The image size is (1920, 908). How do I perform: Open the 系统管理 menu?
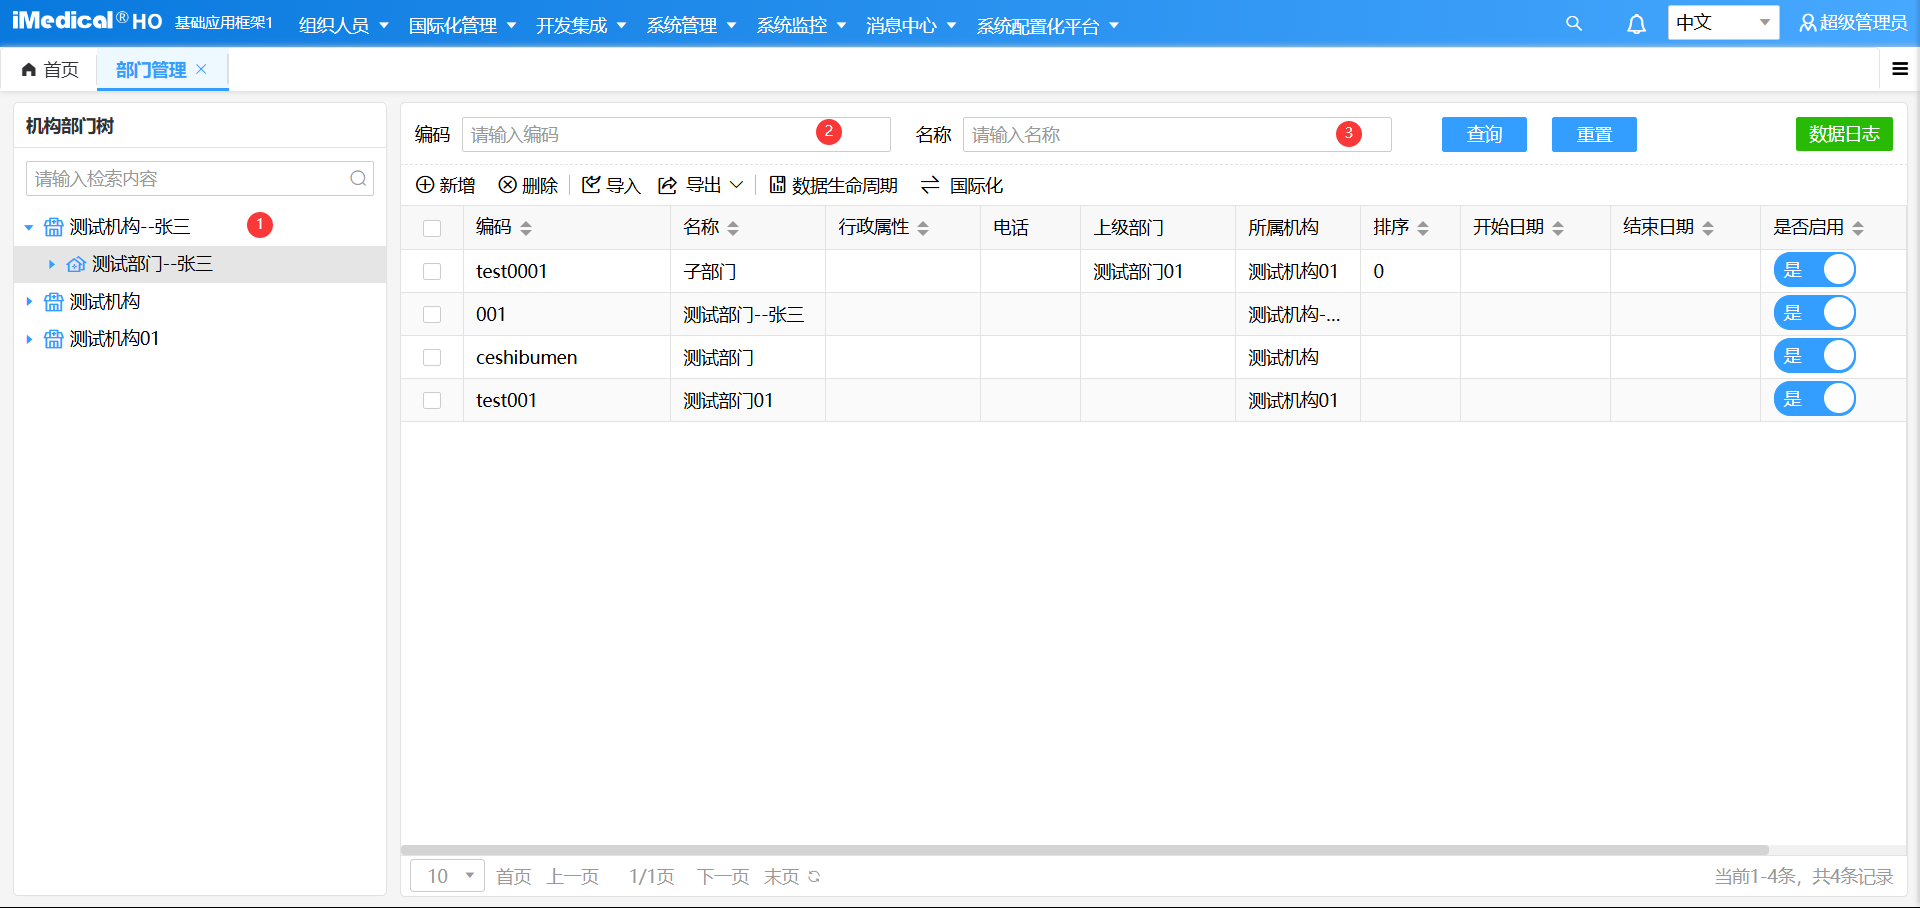pyautogui.click(x=690, y=25)
